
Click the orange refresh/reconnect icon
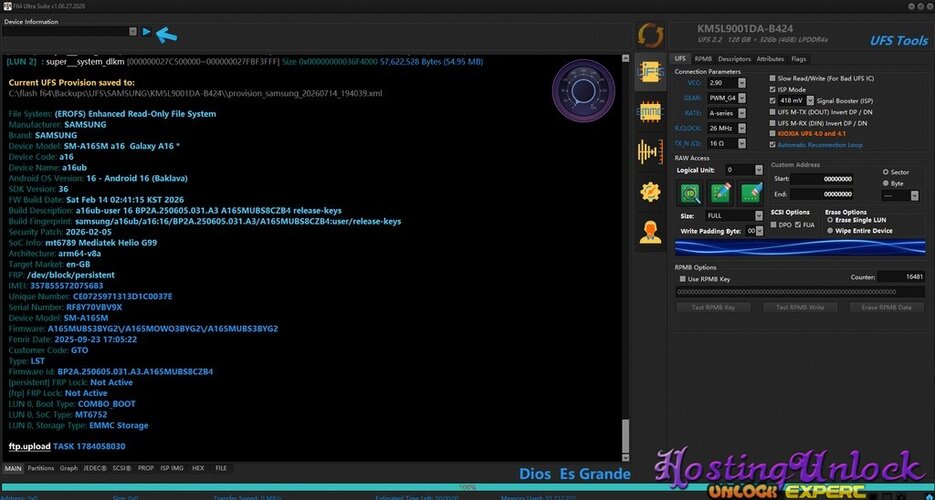650,36
